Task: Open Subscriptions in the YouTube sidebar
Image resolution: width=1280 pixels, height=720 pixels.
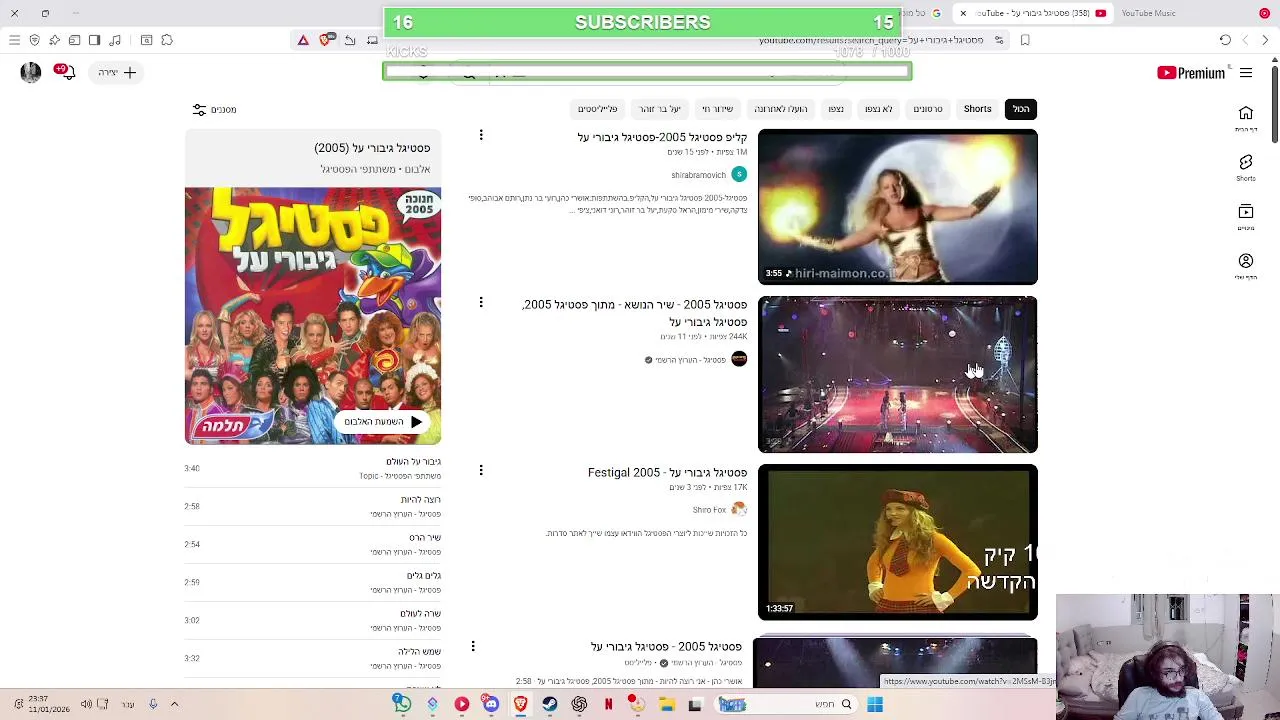Action: pyautogui.click(x=1246, y=216)
